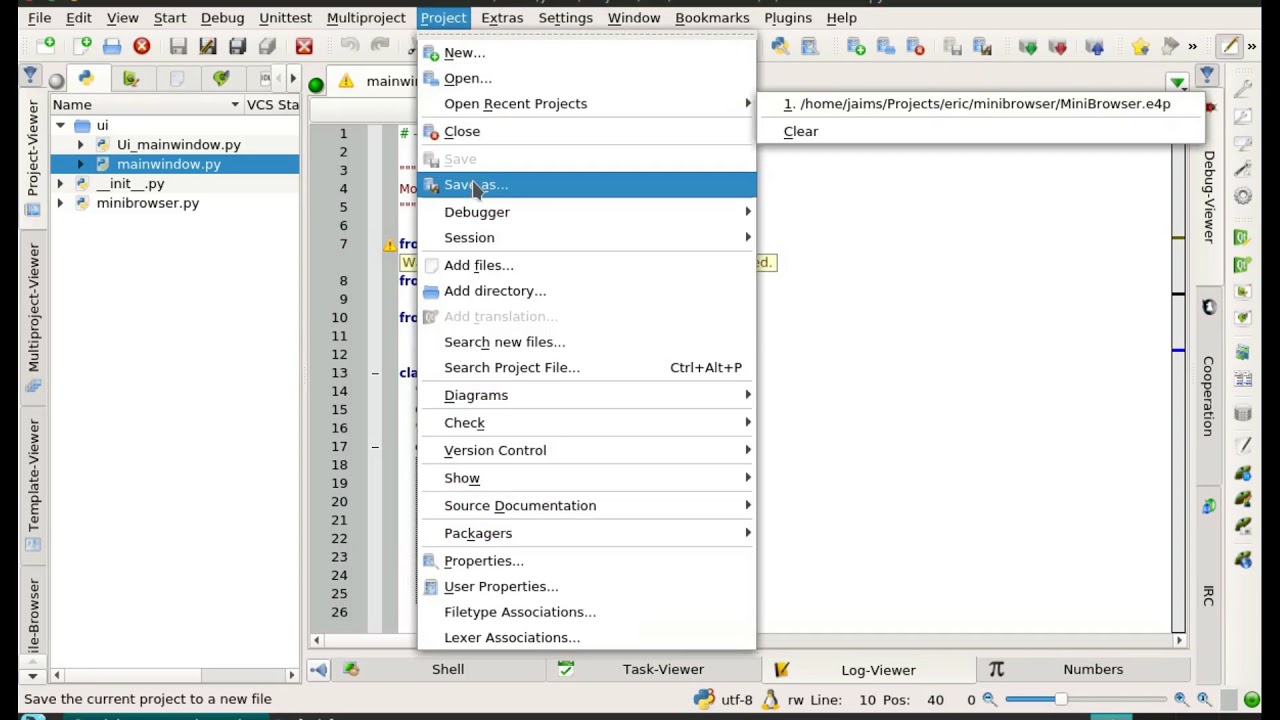Open the Packagers submenu
Screen dimensions: 1280x720
(587, 533)
